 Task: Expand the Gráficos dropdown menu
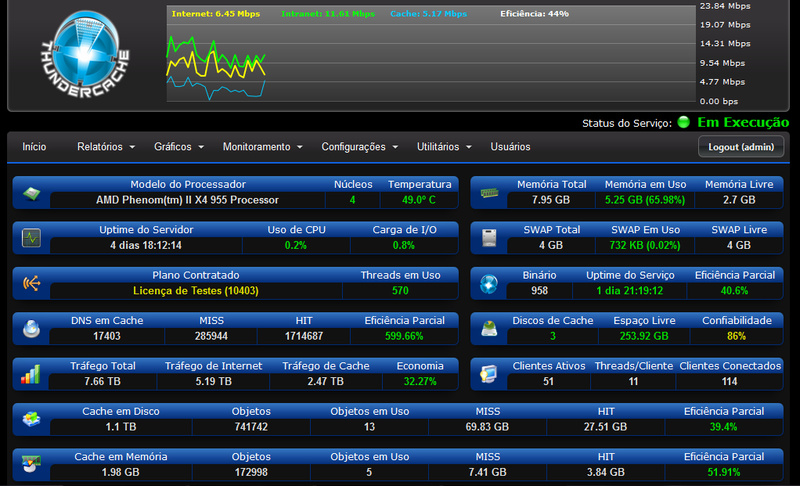(x=179, y=147)
